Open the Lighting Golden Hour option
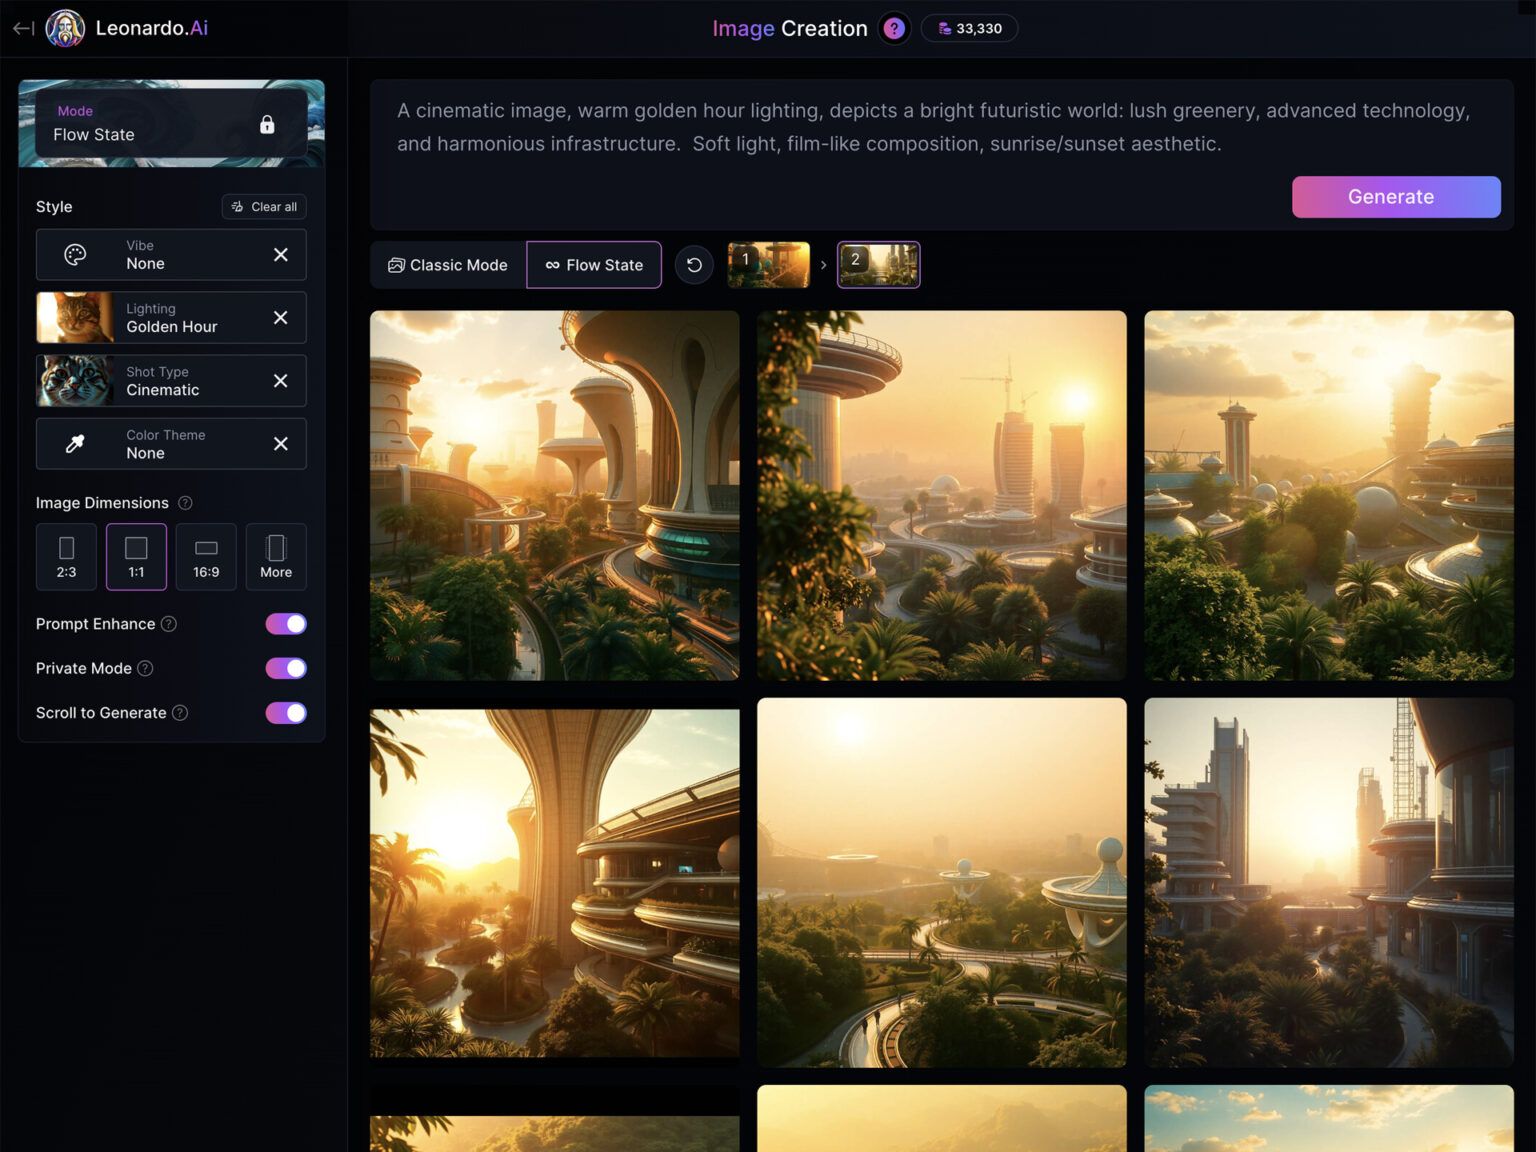Image resolution: width=1536 pixels, height=1152 pixels. (171, 318)
